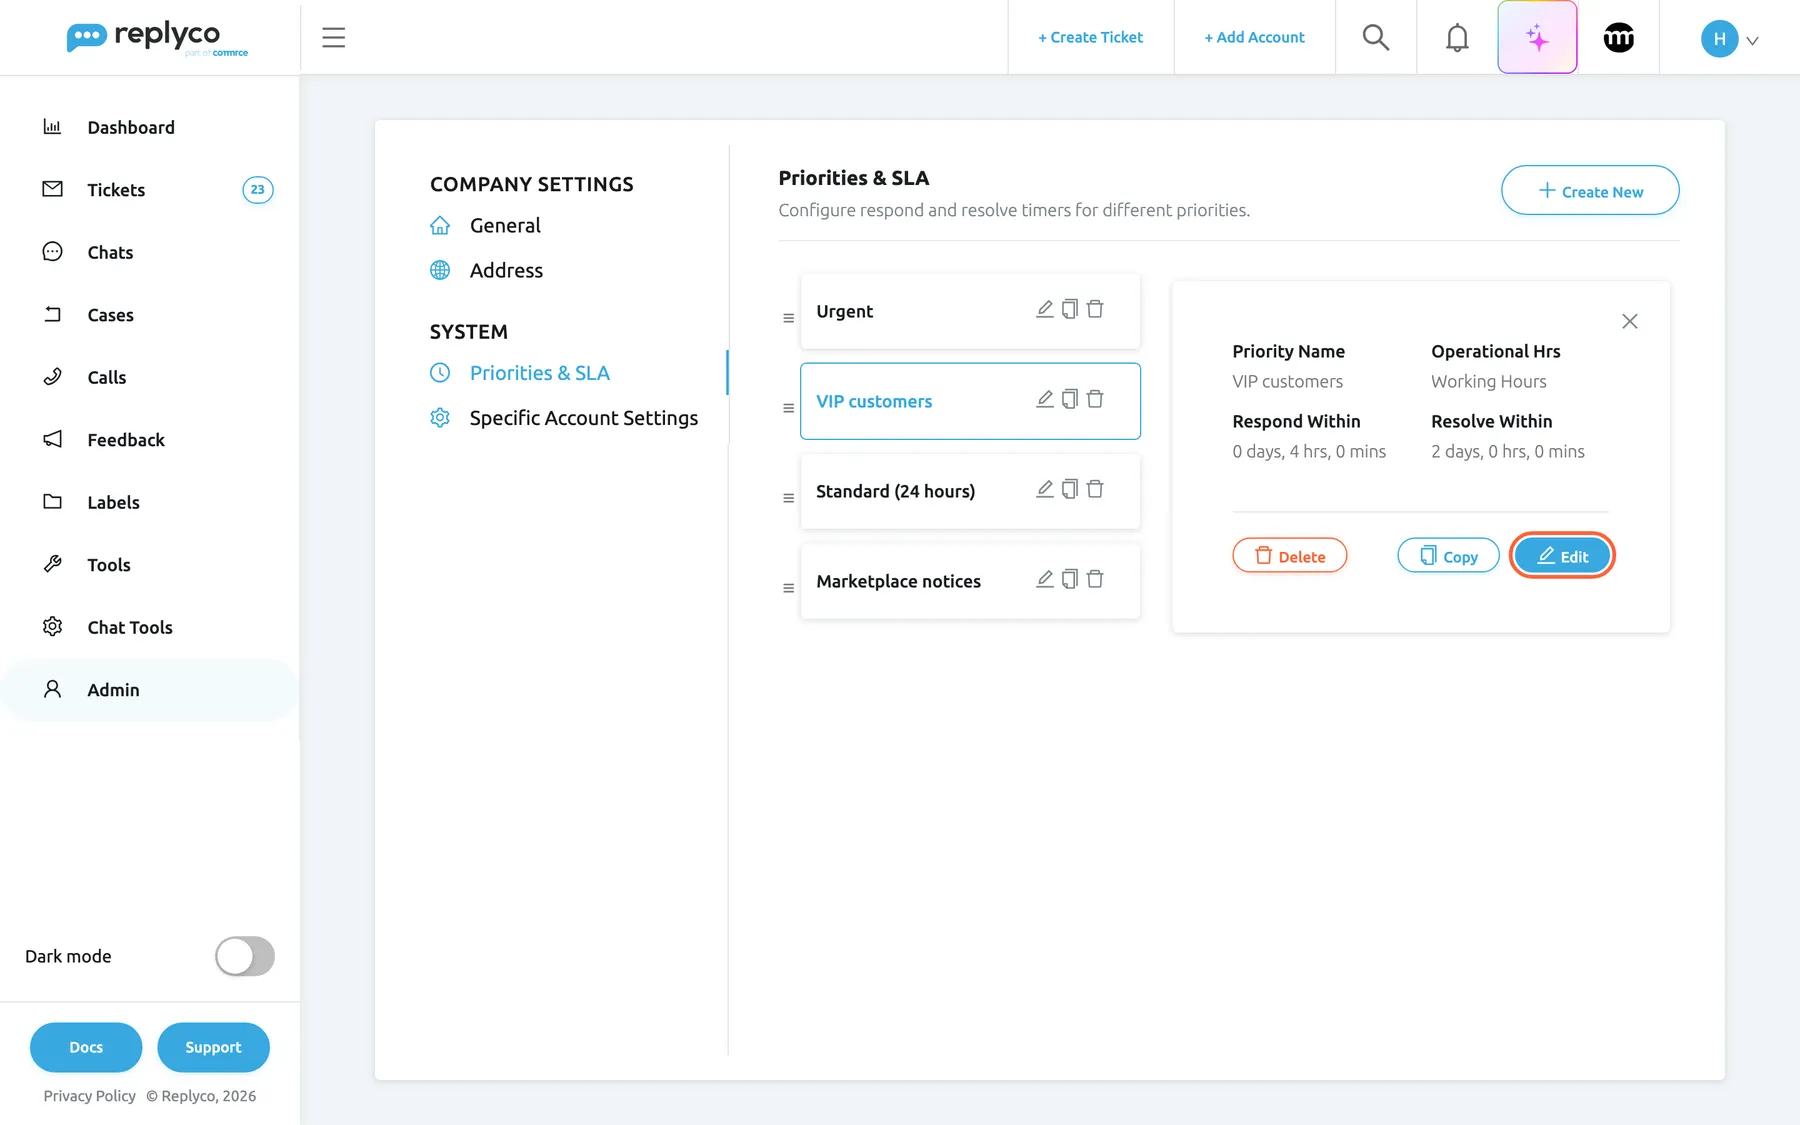Close the priority details panel
Image resolution: width=1800 pixels, height=1125 pixels.
tap(1630, 321)
